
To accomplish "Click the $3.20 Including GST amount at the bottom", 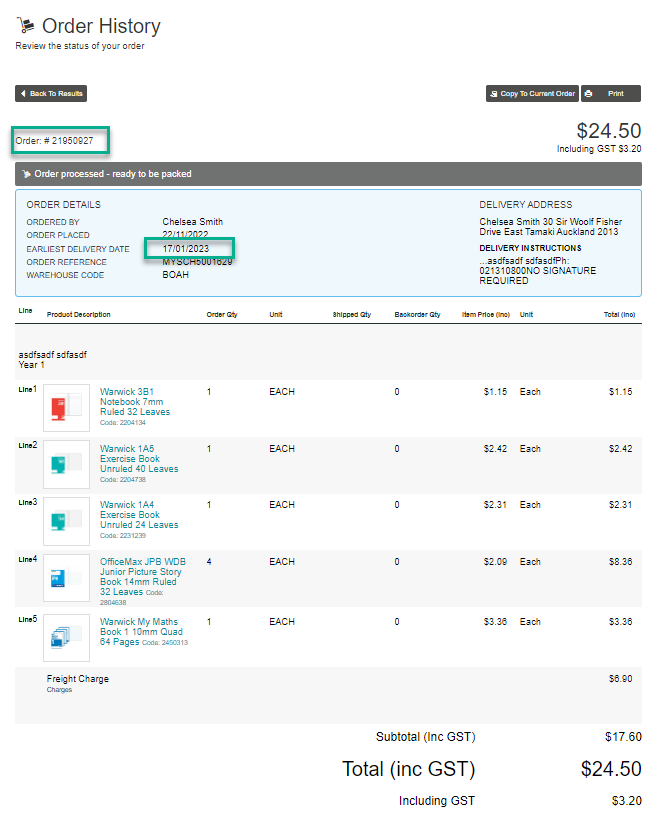I will tap(627, 801).
